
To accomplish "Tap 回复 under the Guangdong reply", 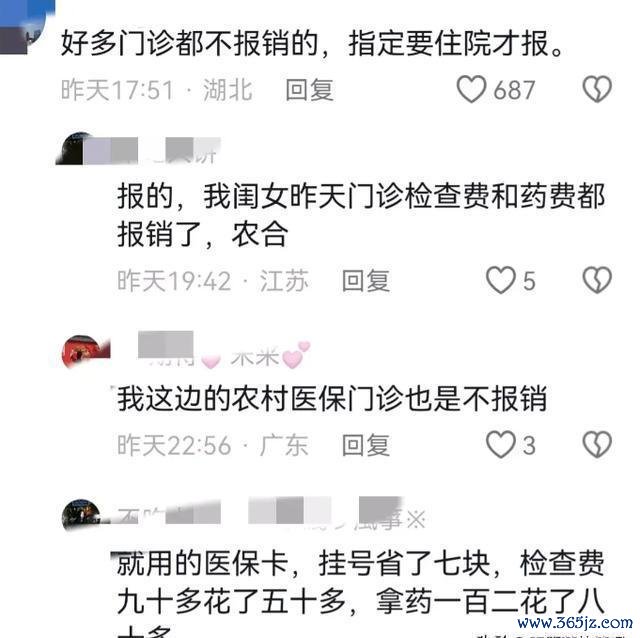I will point(366,445).
